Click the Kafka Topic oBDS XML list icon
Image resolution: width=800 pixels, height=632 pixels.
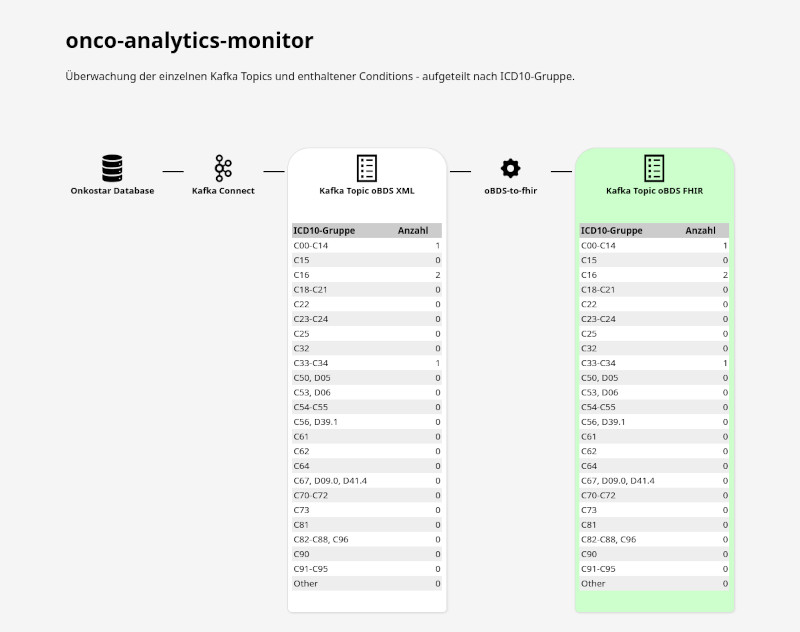(x=367, y=168)
